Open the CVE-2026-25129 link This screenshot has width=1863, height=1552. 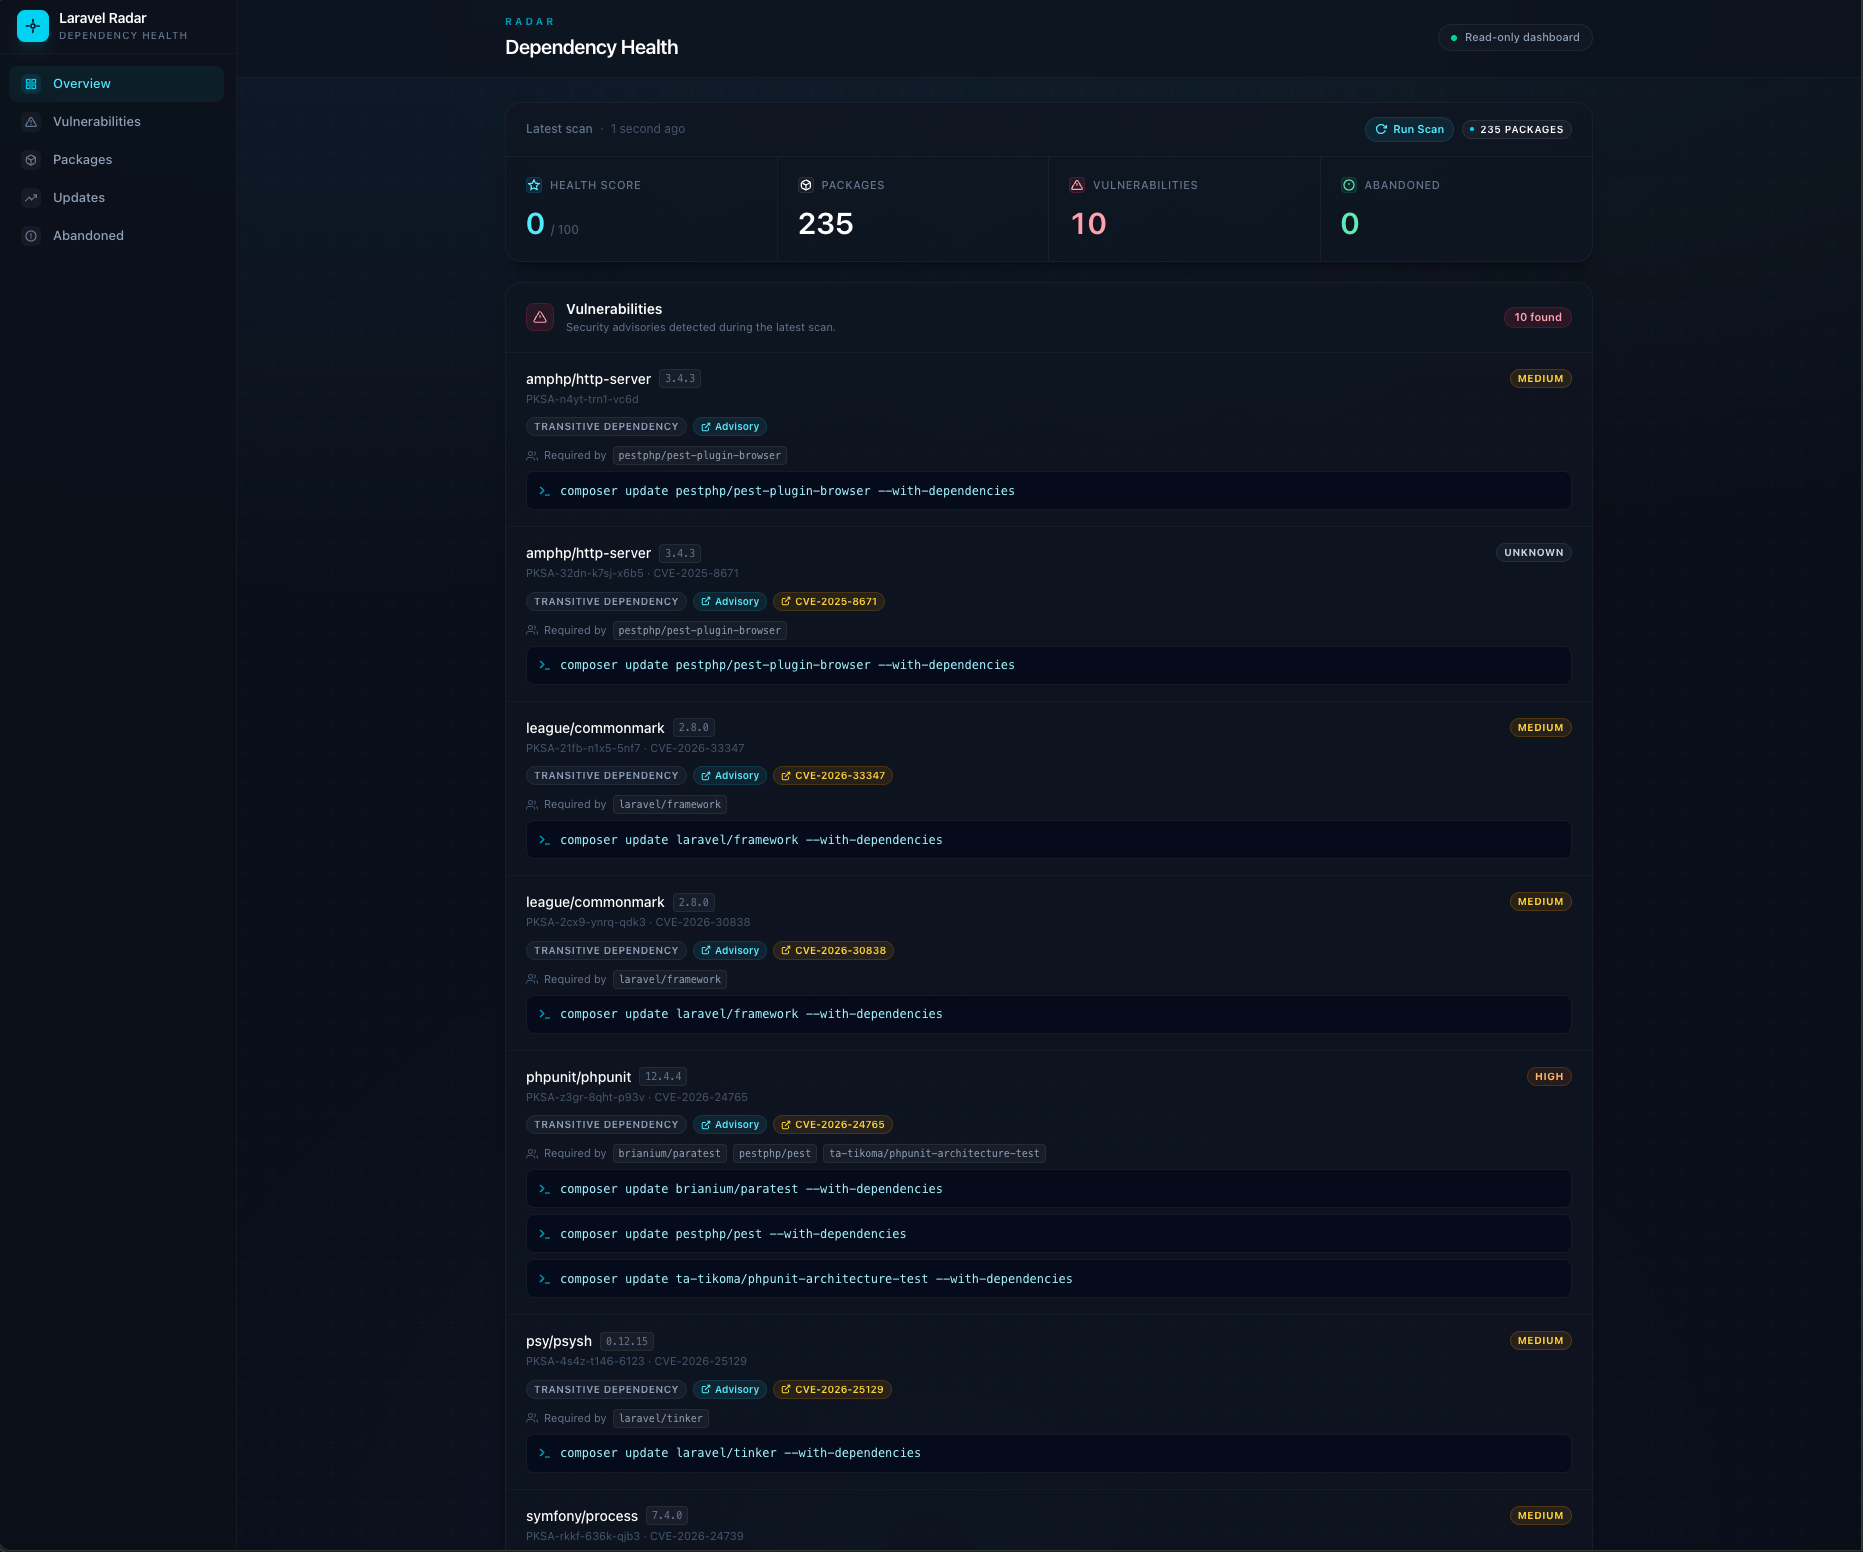tap(832, 1390)
